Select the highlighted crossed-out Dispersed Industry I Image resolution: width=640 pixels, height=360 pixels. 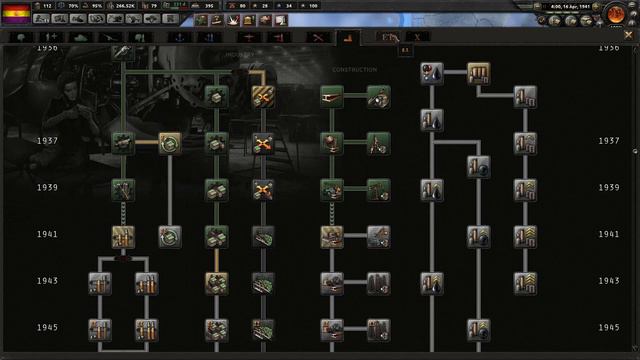pyautogui.click(x=263, y=97)
